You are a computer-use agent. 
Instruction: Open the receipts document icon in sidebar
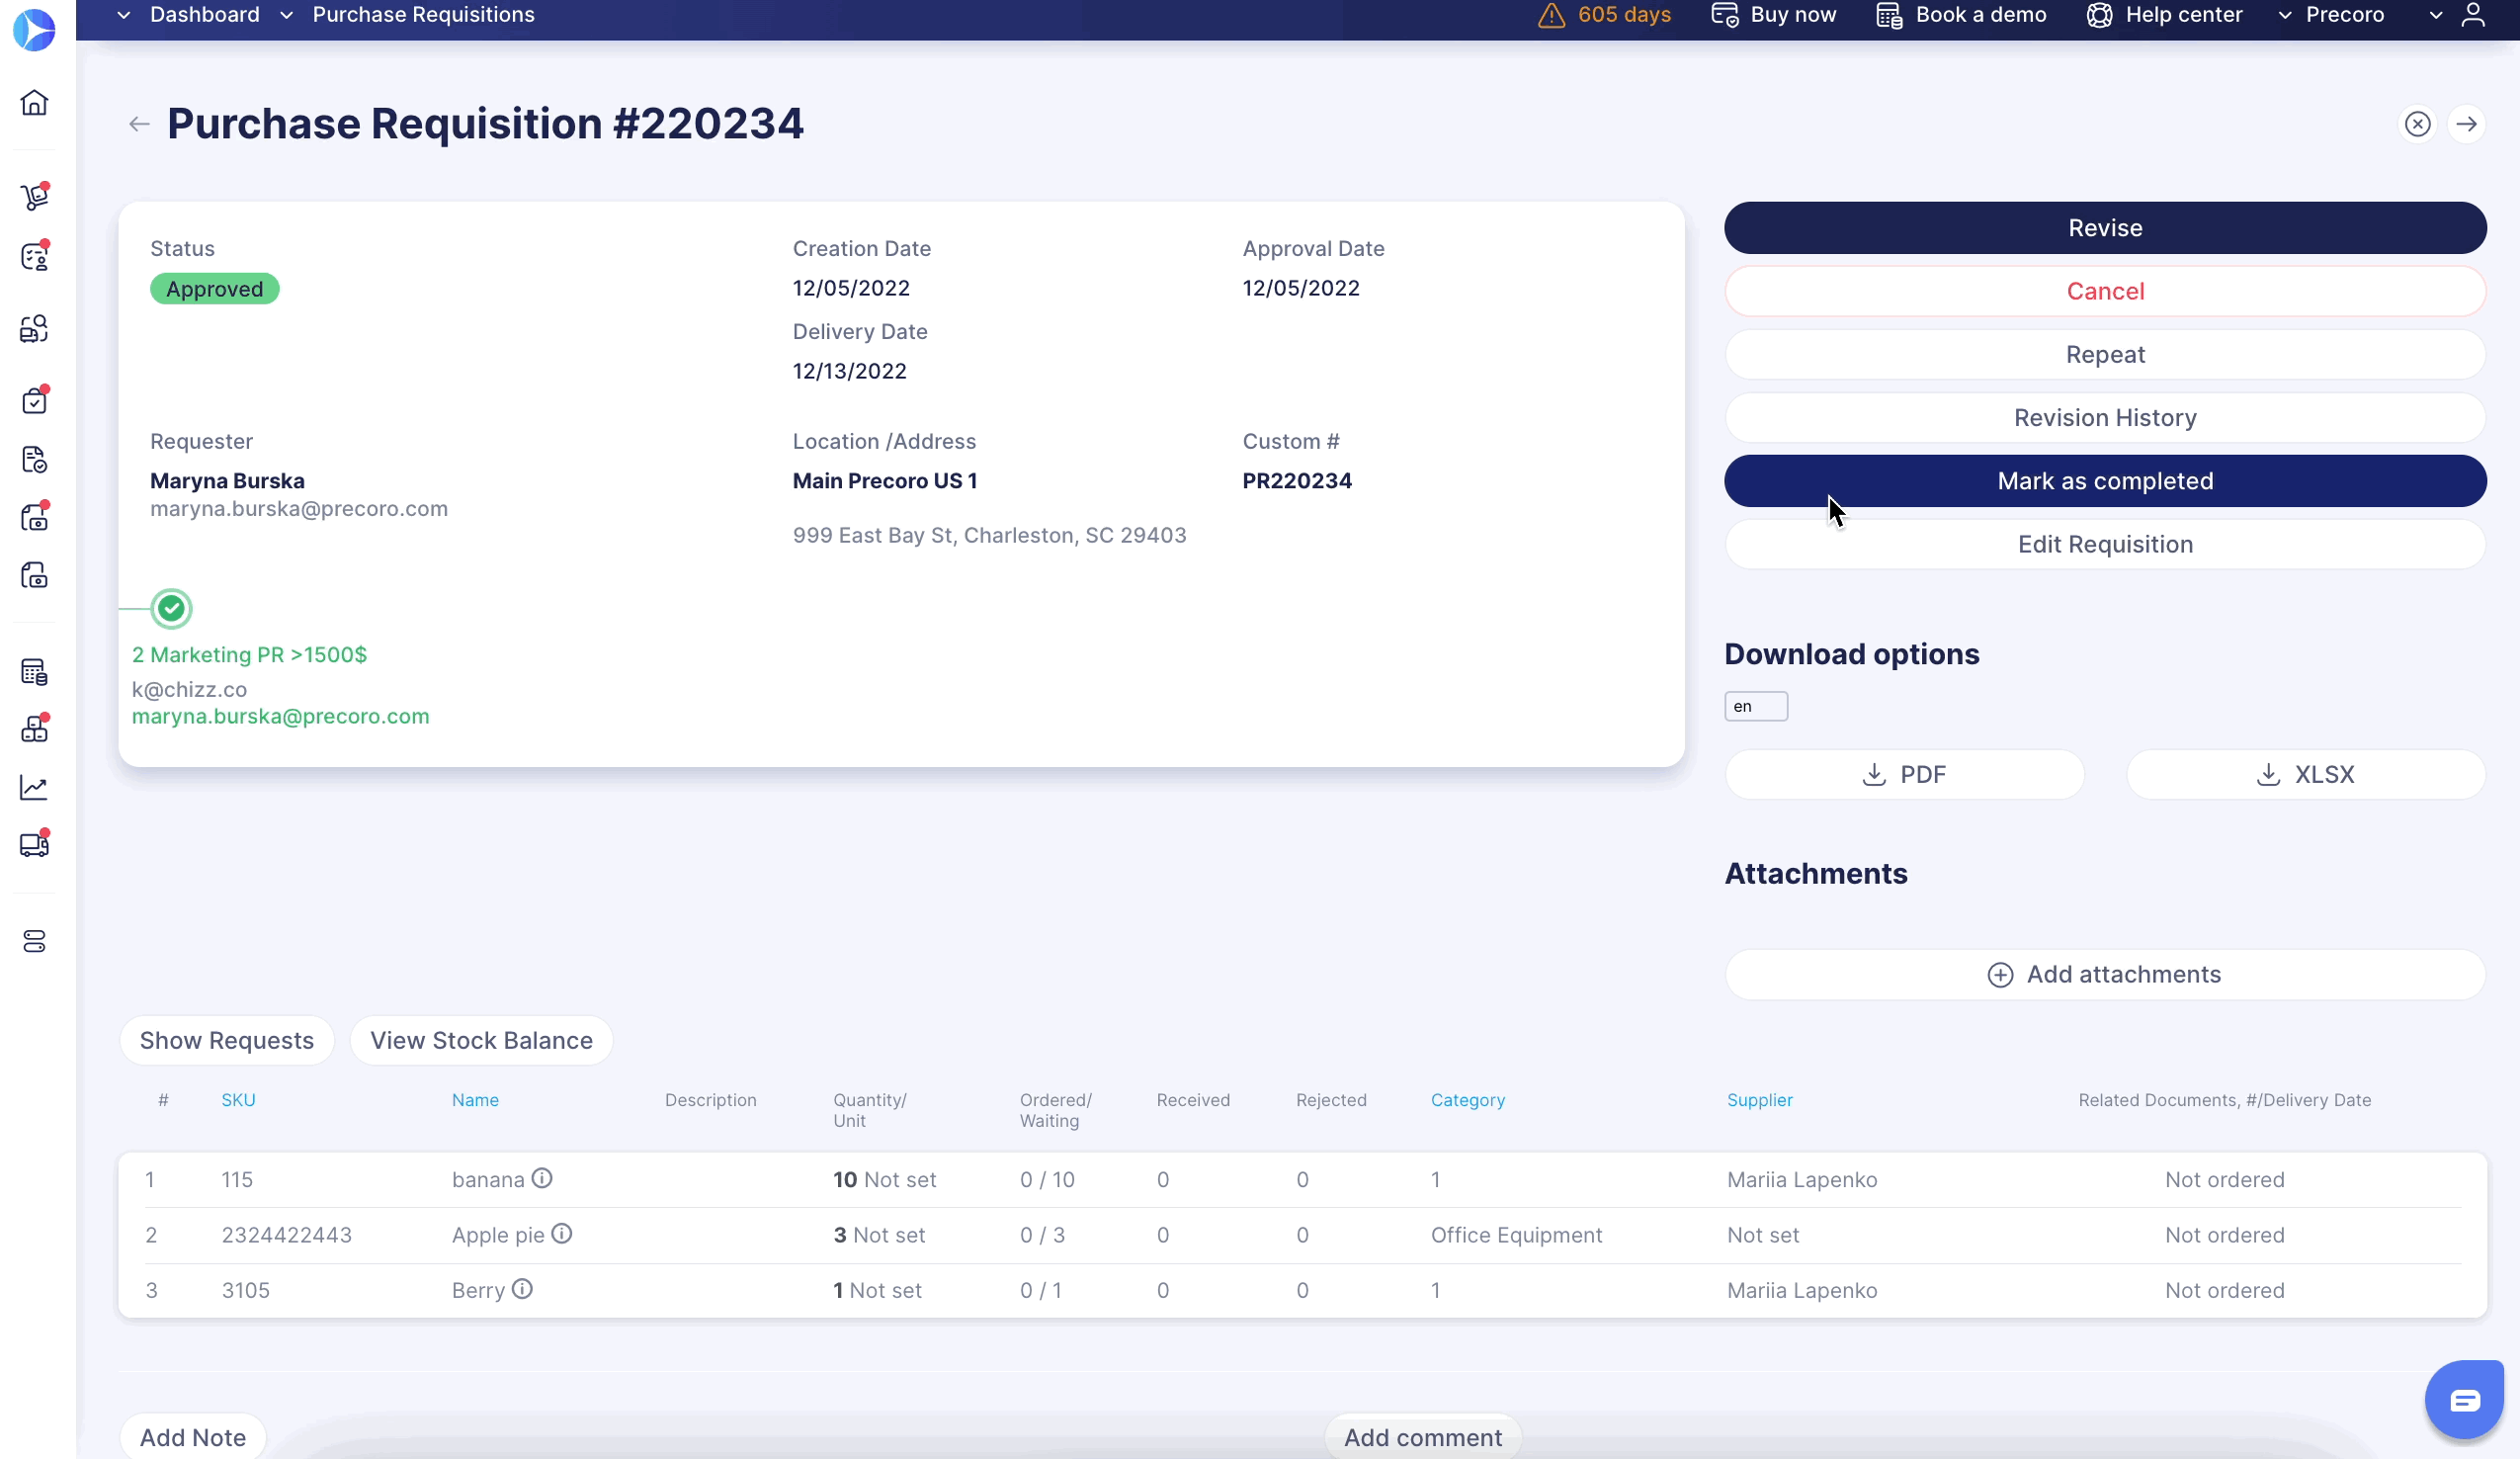[35, 459]
